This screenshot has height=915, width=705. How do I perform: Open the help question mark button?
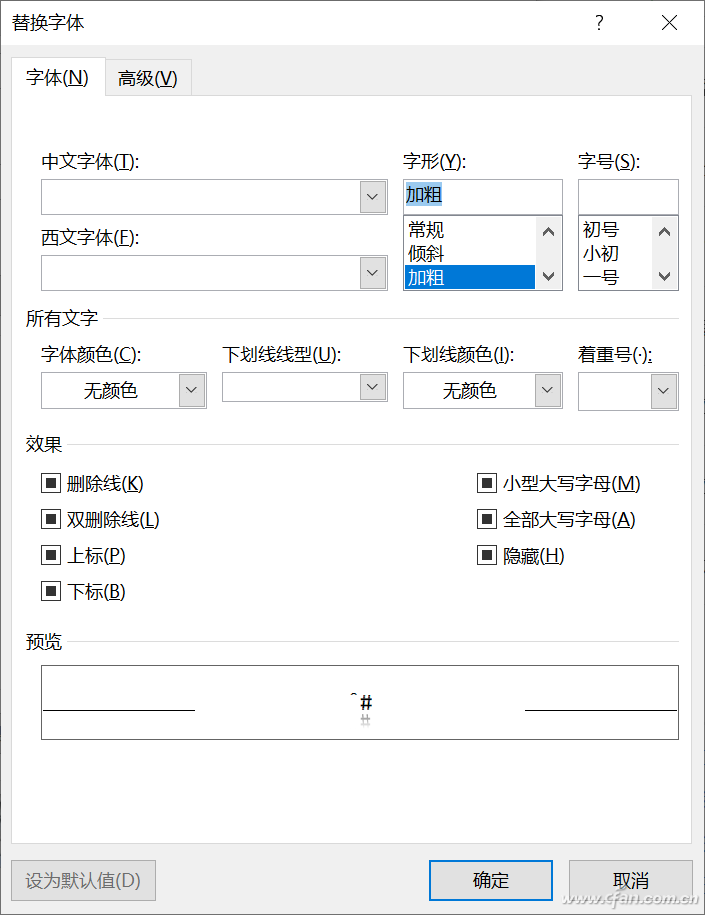599,23
